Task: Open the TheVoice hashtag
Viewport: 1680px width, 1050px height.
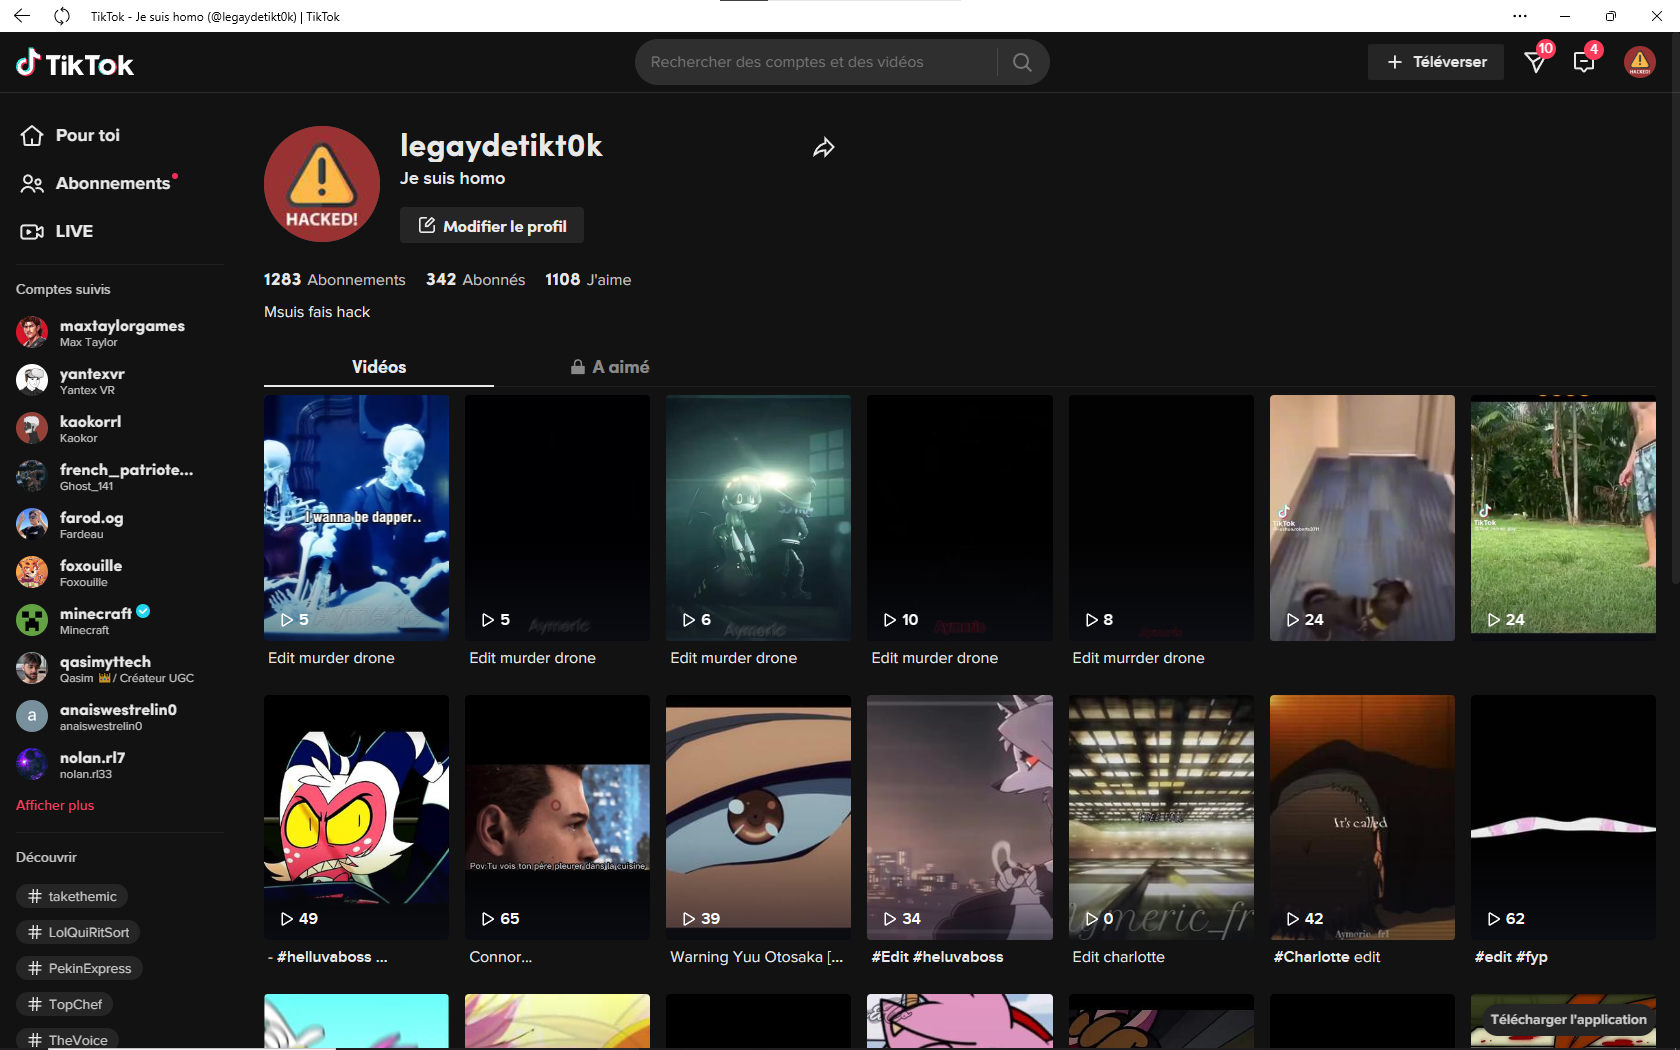Action: point(68,1039)
